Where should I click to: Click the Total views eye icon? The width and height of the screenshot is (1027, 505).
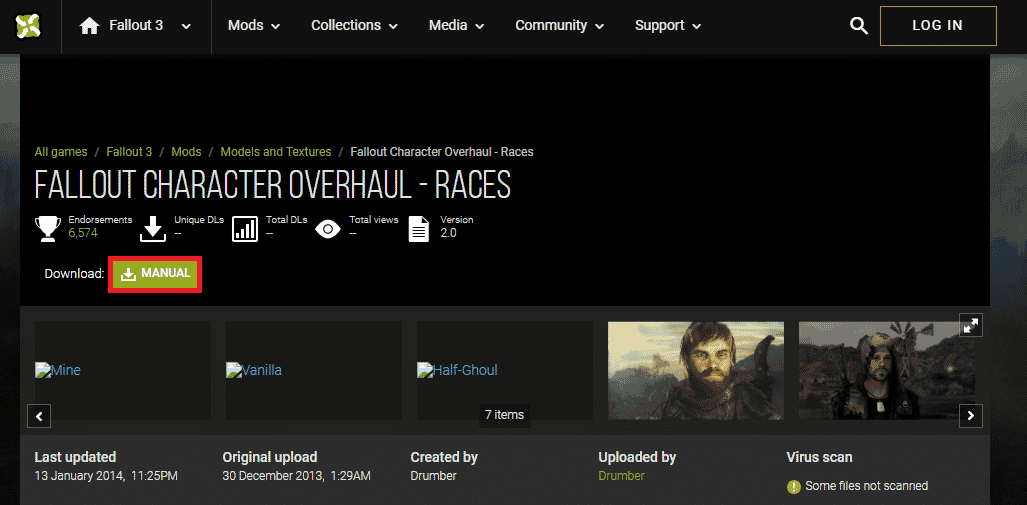(x=328, y=229)
